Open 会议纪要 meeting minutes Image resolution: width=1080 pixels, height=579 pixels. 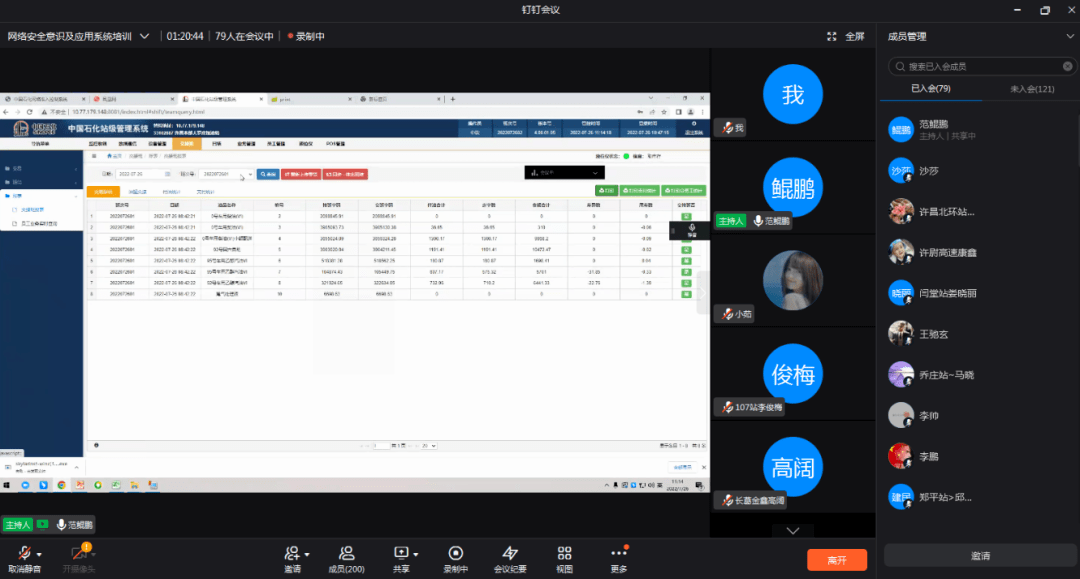point(510,559)
